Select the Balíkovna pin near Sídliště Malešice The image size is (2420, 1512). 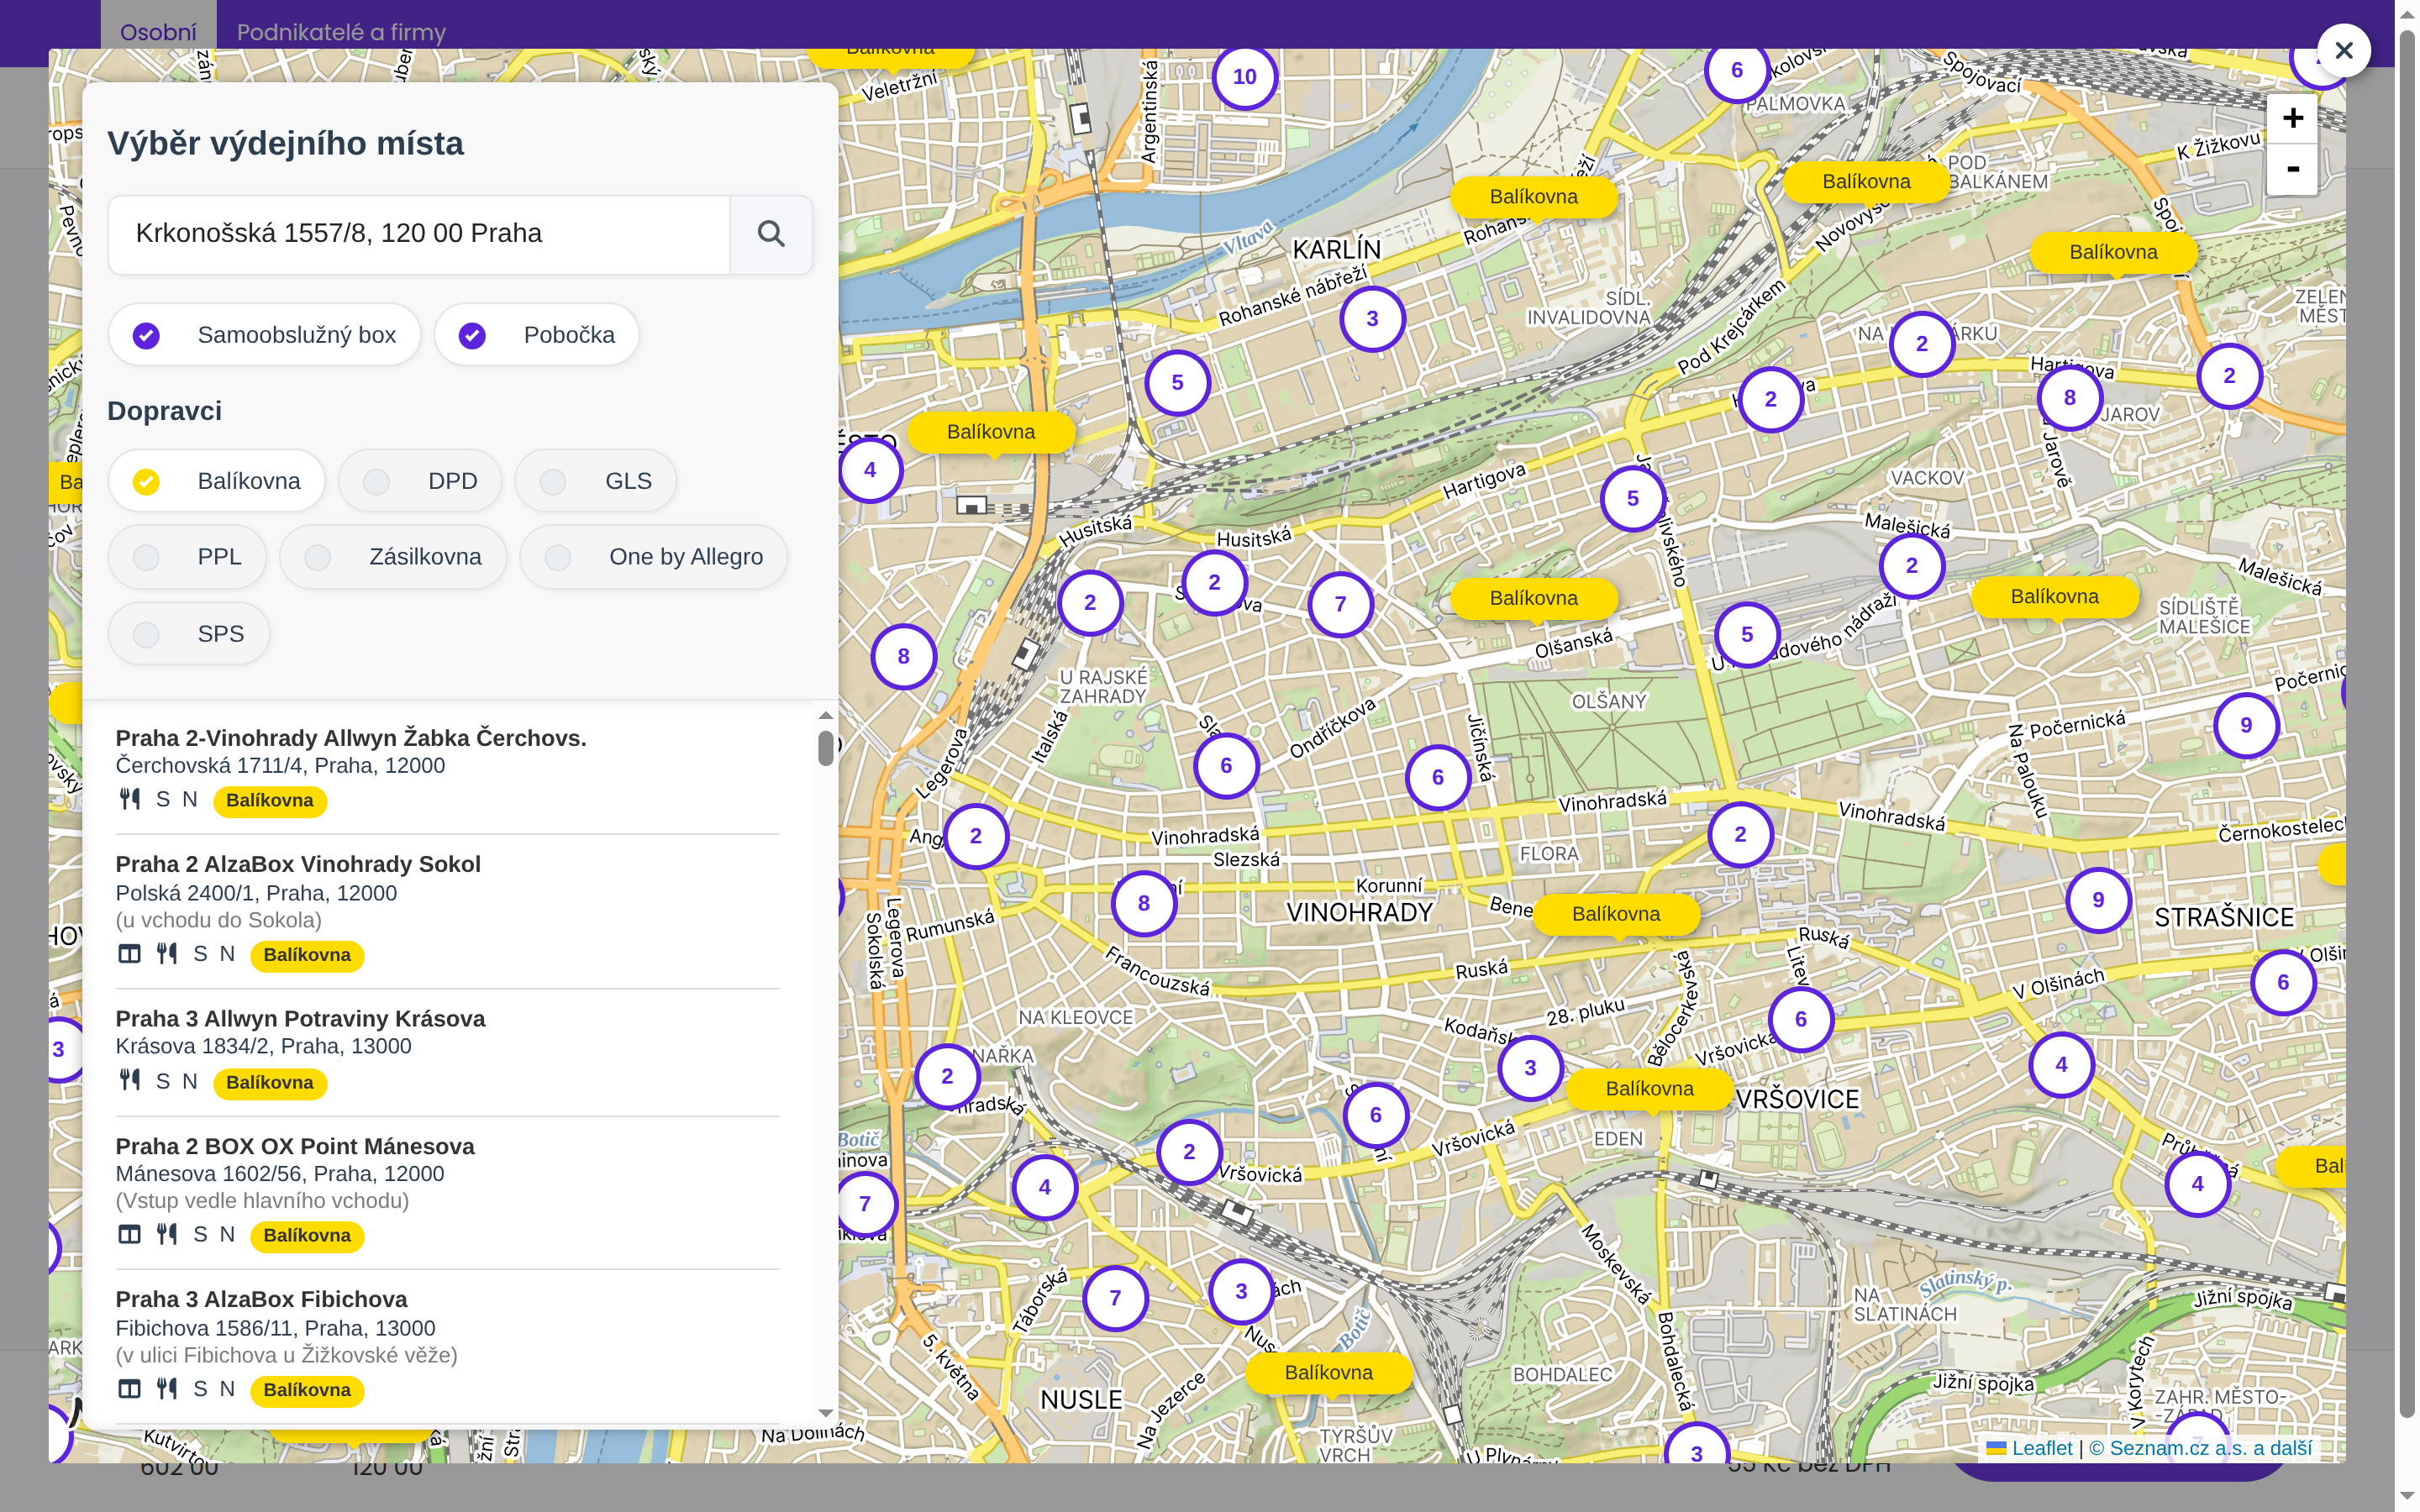(2054, 597)
